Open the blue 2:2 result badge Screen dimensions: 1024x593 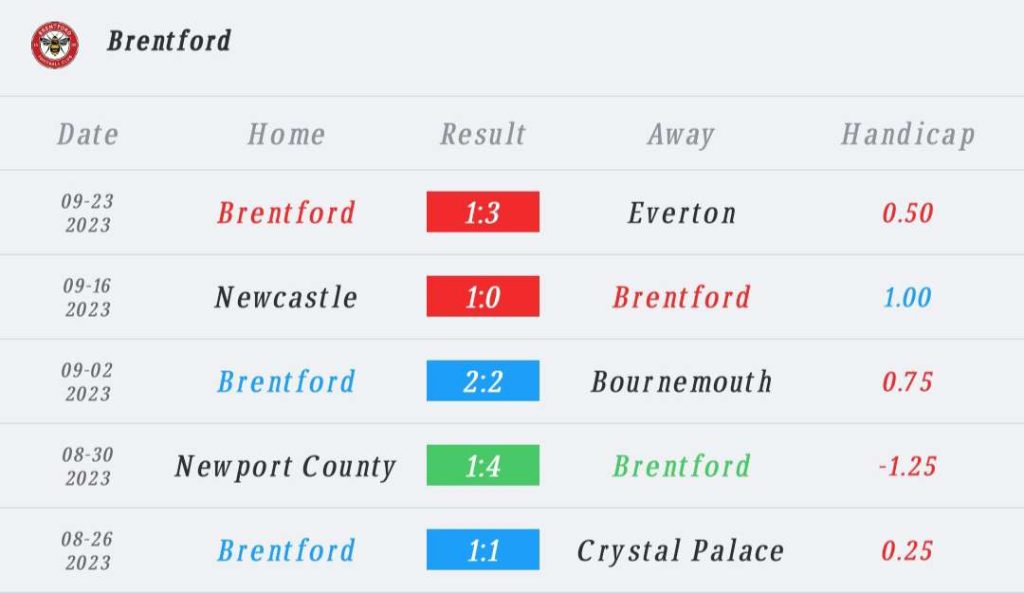(483, 381)
